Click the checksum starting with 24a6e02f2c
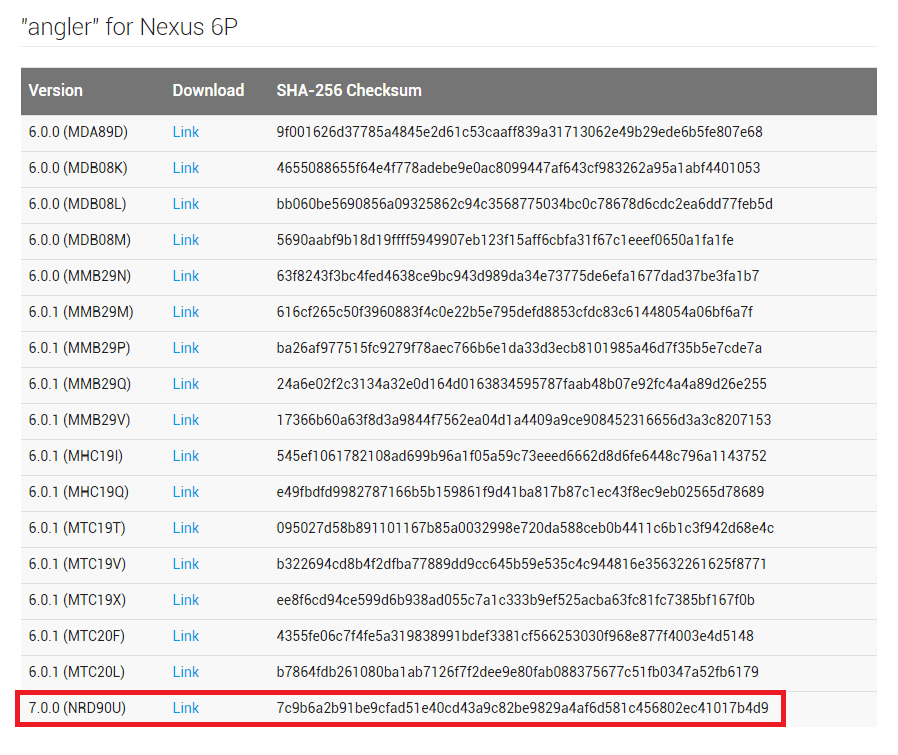The image size is (898, 755). 522,384
